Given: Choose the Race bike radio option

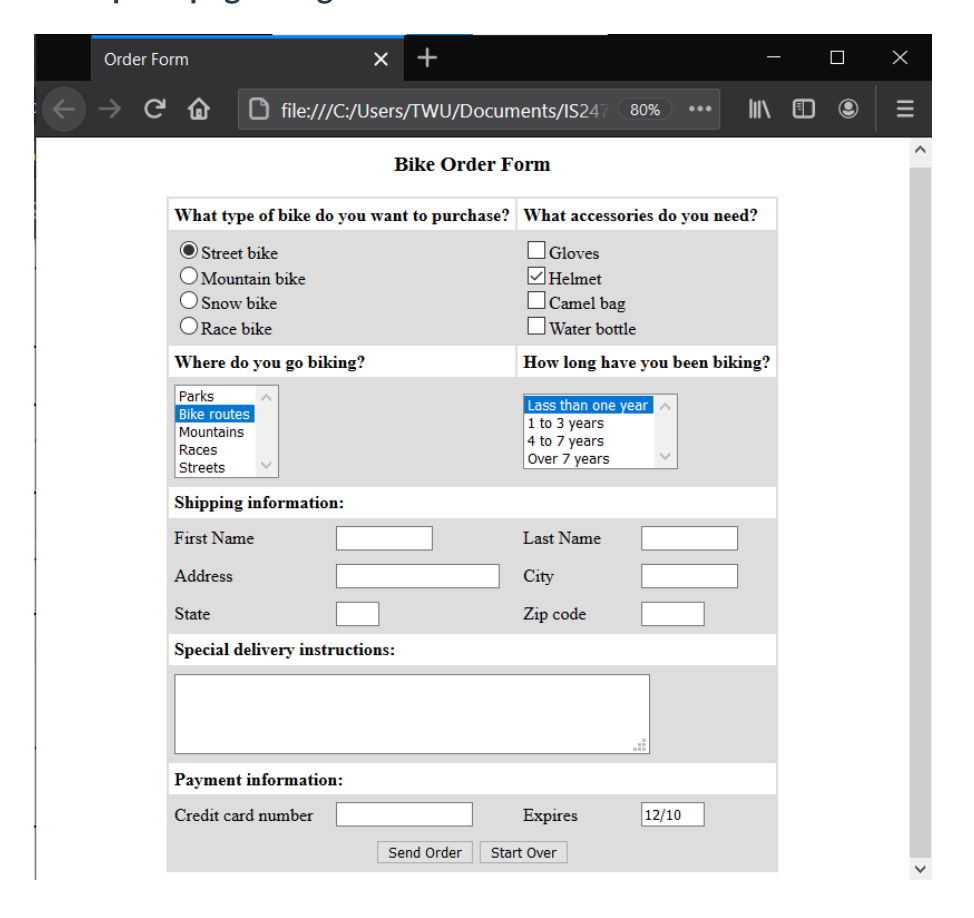Looking at the screenshot, I should tap(189, 326).
